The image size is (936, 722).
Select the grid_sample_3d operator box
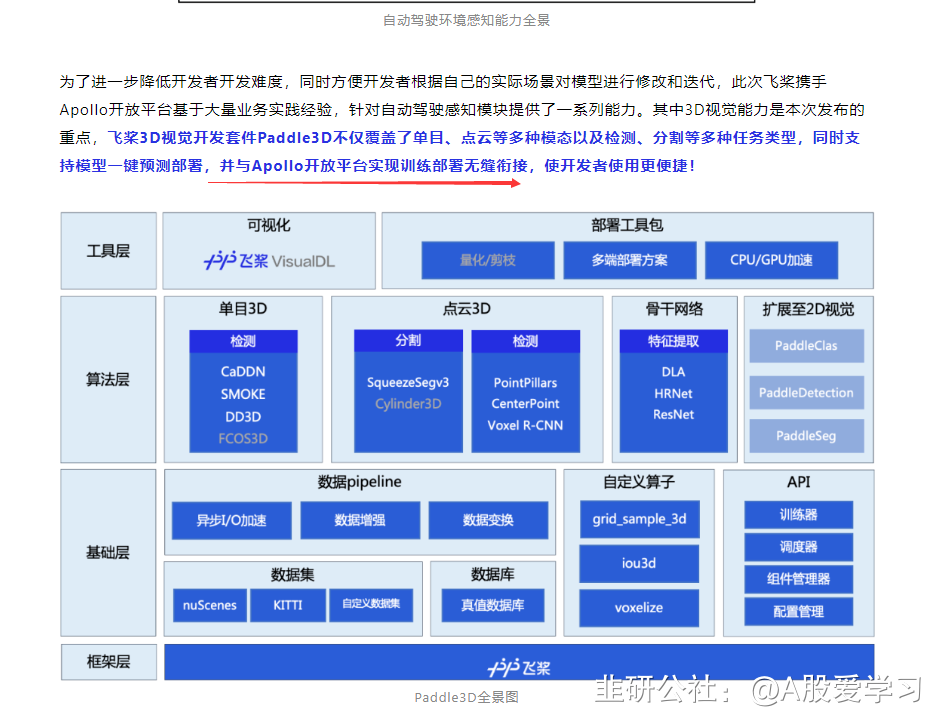(x=639, y=519)
